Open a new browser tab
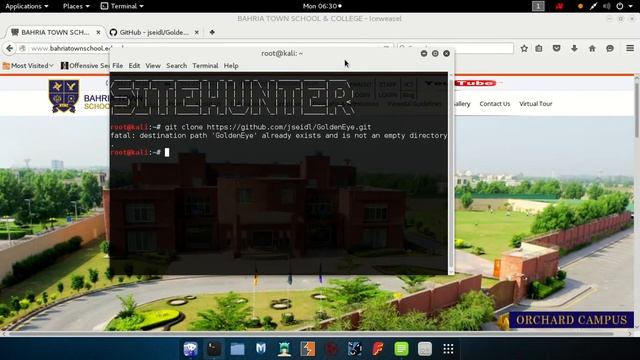The width and height of the screenshot is (640, 360). pyautogui.click(x=212, y=32)
